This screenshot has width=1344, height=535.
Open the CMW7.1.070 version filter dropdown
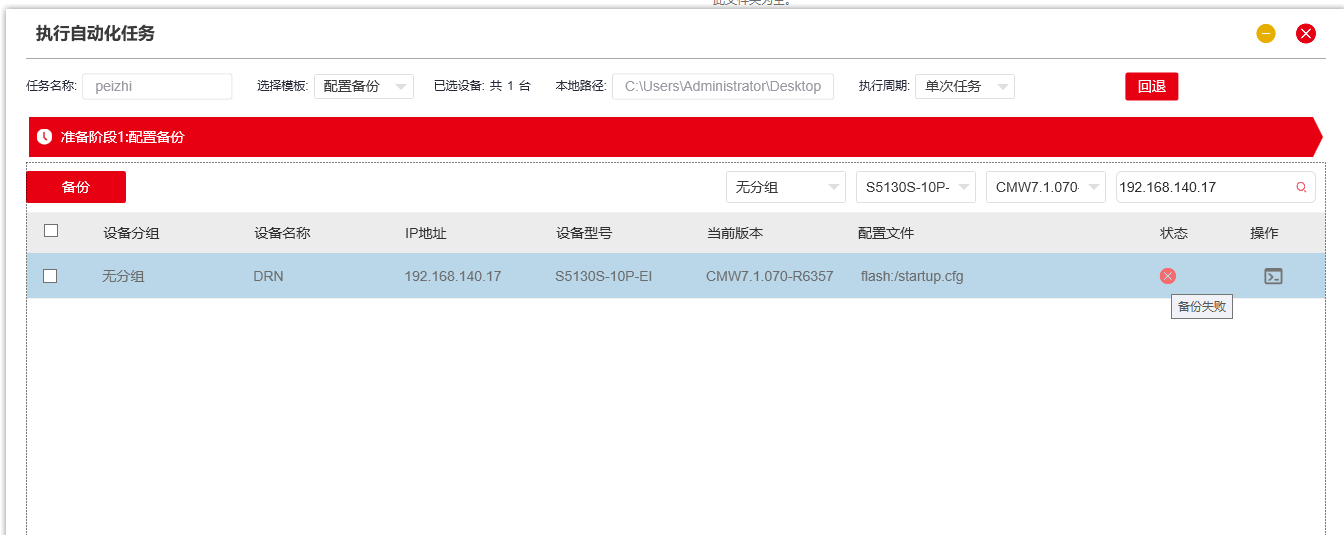pos(1045,187)
